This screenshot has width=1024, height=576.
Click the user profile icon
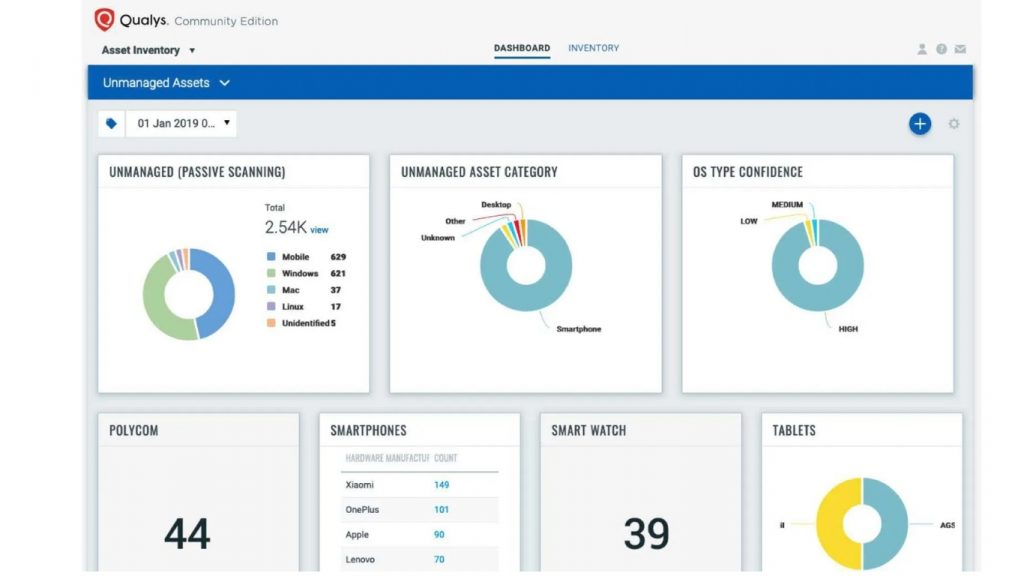point(921,47)
